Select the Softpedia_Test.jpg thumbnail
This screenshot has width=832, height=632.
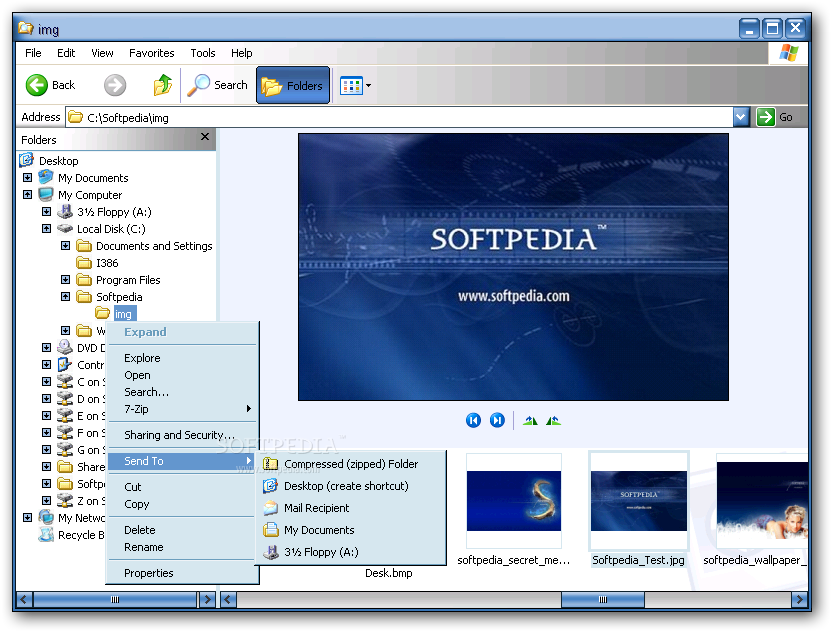pyautogui.click(x=638, y=500)
